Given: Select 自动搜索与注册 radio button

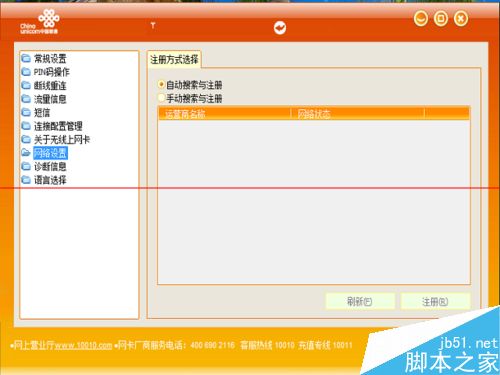Looking at the screenshot, I should 161,85.
